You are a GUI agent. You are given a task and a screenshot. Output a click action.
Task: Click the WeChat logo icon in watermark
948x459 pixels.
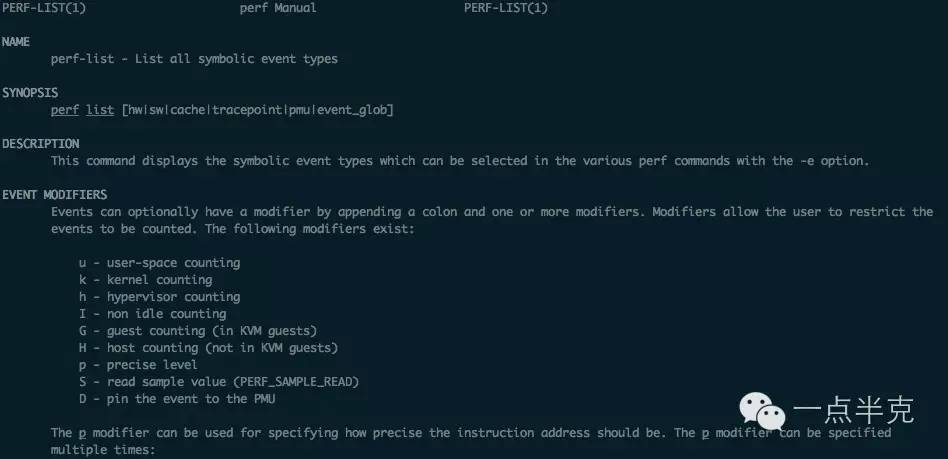[x=763, y=410]
